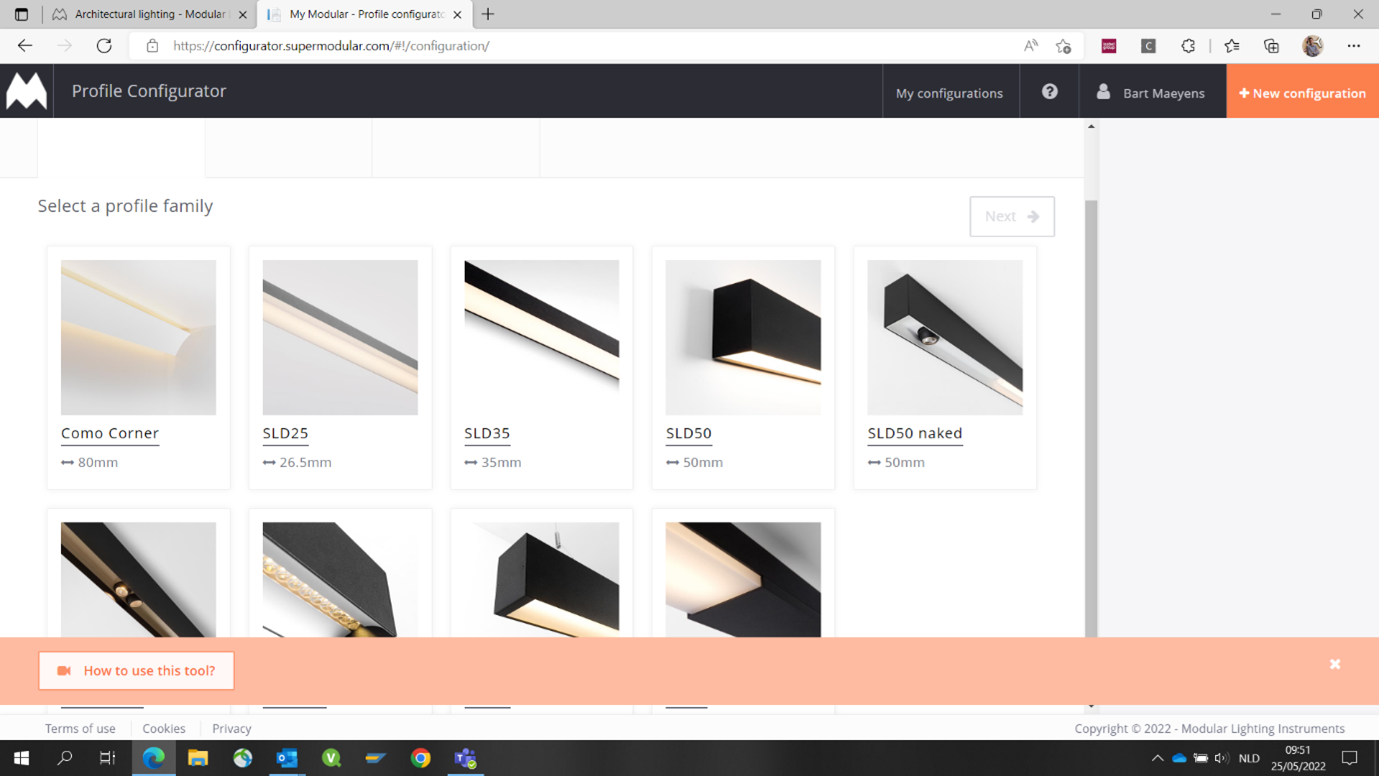
Task: Open the Cookies link
Action: (164, 729)
